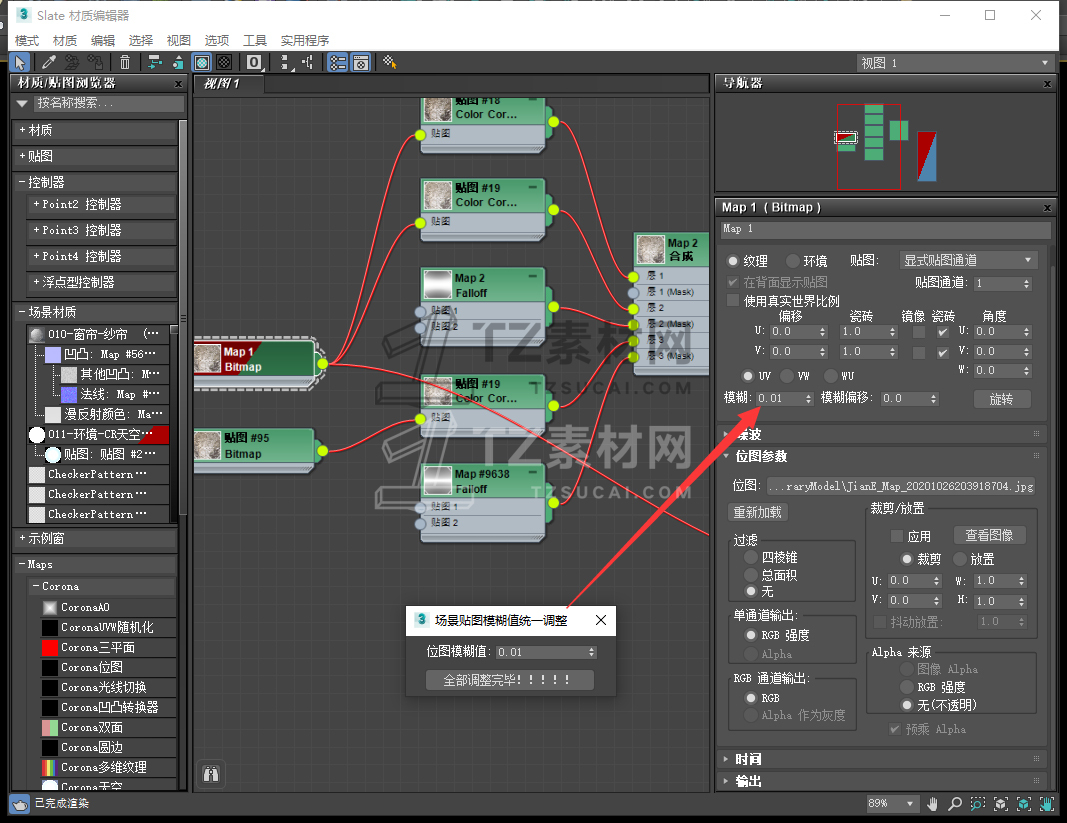Open the 模式 menu

(27, 41)
